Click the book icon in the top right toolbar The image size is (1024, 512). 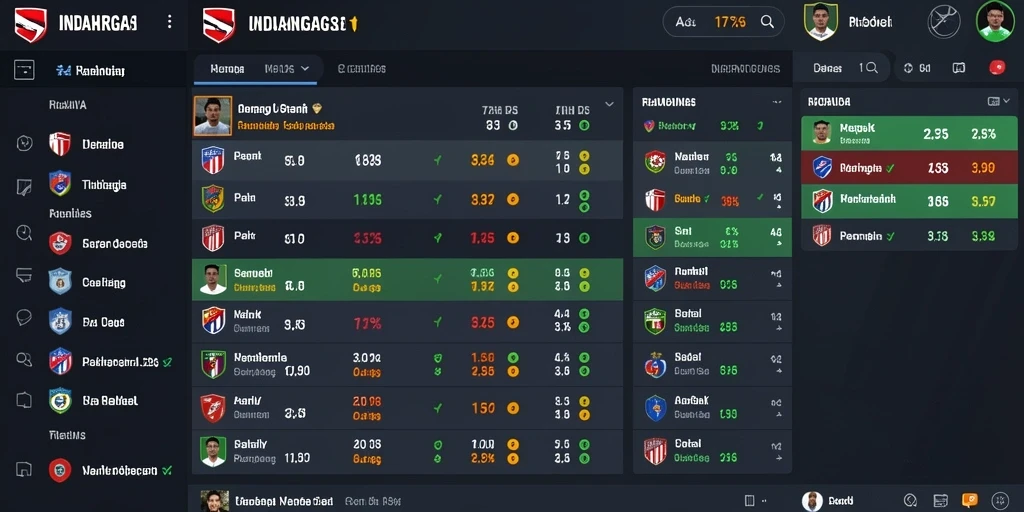click(959, 68)
